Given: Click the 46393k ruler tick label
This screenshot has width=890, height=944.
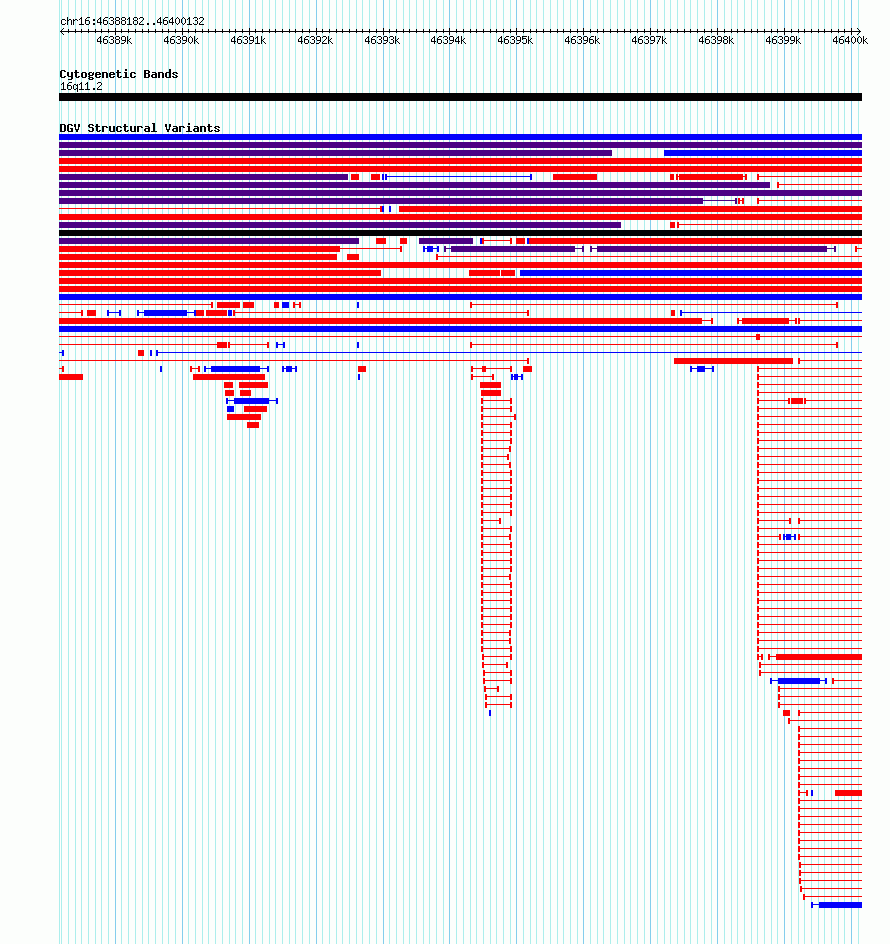Looking at the screenshot, I should 382,40.
